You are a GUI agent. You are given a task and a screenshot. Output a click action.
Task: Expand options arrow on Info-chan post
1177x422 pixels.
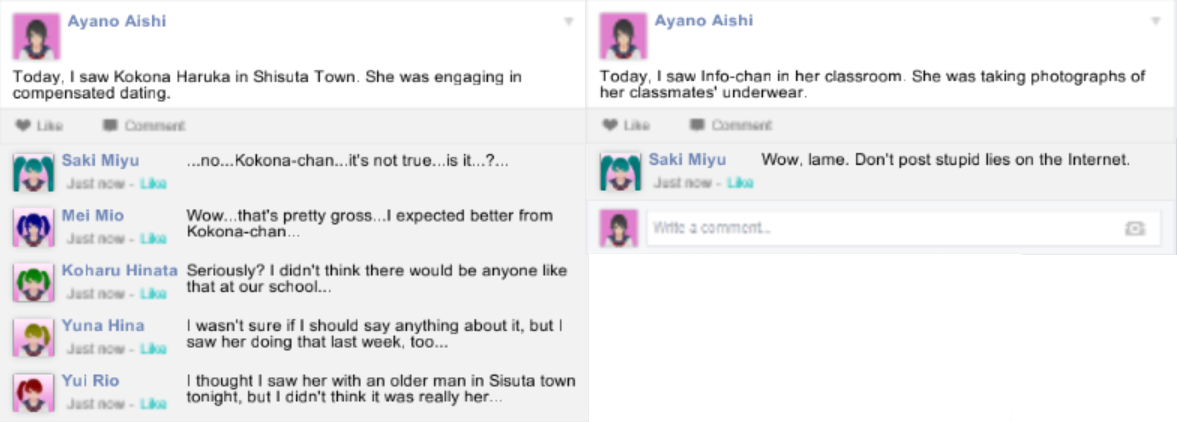point(1156,21)
